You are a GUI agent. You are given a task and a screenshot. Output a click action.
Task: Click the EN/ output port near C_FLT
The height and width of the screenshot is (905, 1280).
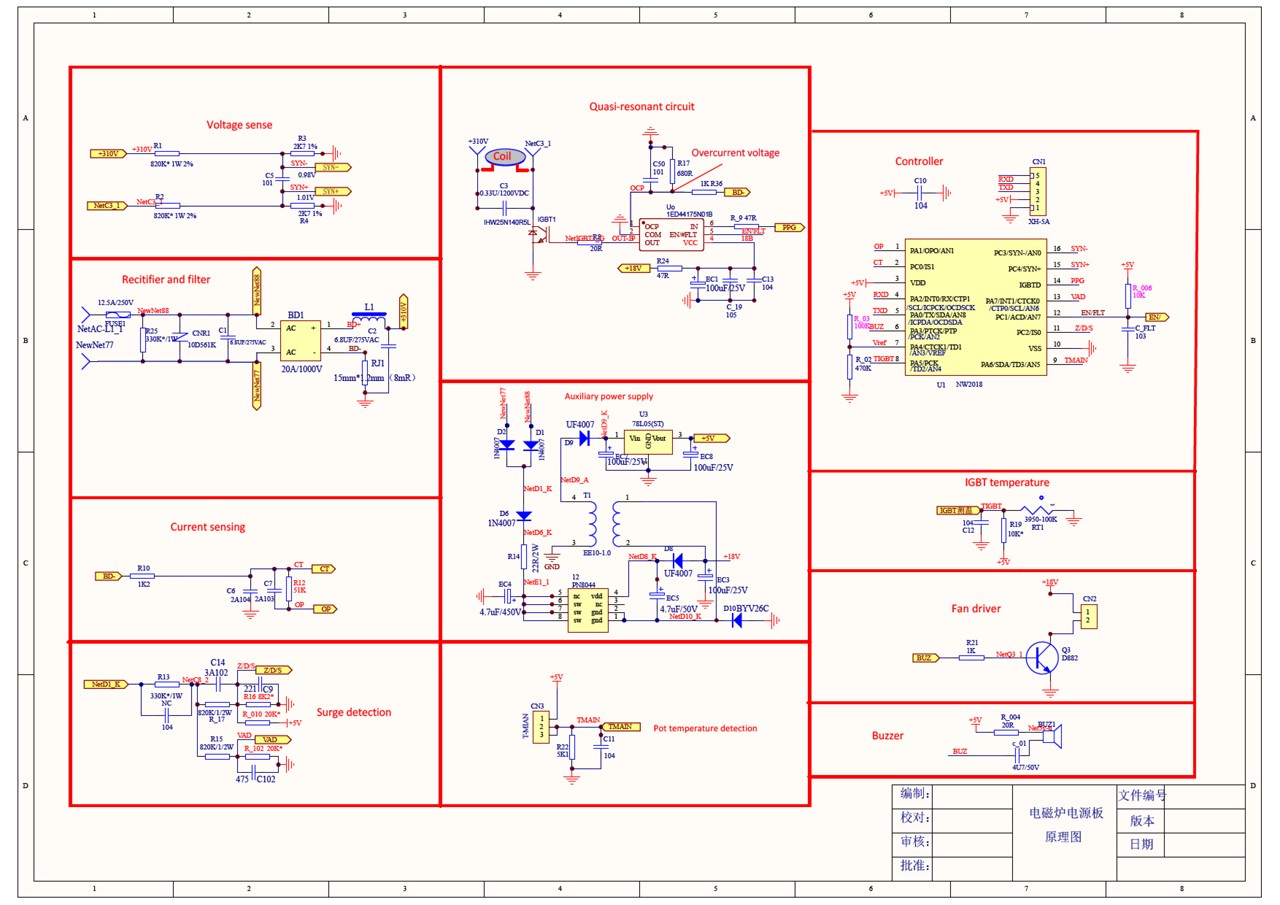coord(1157,317)
